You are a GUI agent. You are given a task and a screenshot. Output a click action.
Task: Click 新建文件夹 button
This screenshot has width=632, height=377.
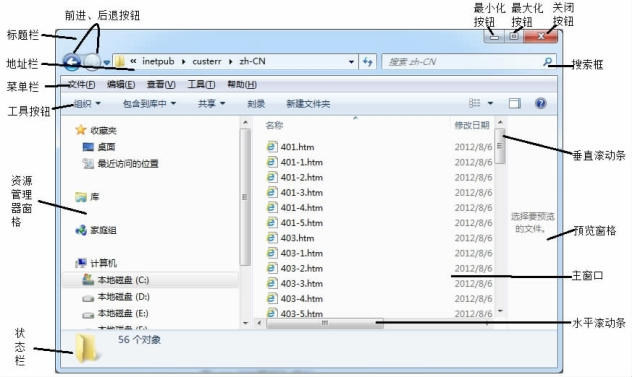(x=308, y=104)
